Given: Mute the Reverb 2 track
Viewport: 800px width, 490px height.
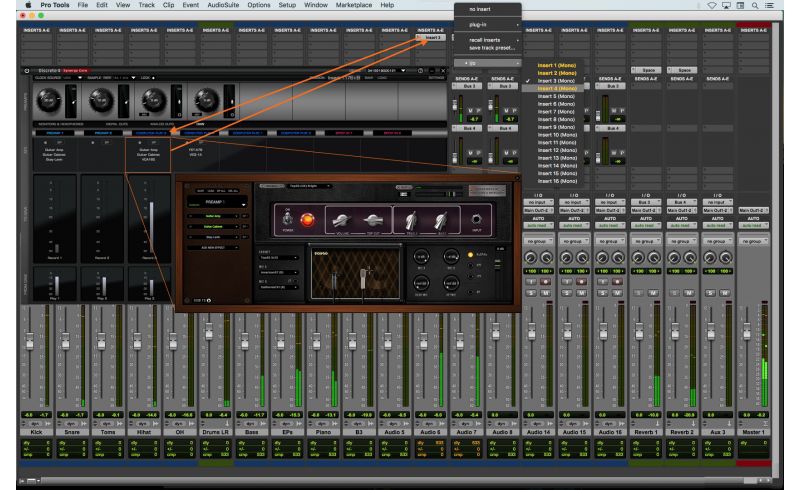Looking at the screenshot, I should 688,293.
